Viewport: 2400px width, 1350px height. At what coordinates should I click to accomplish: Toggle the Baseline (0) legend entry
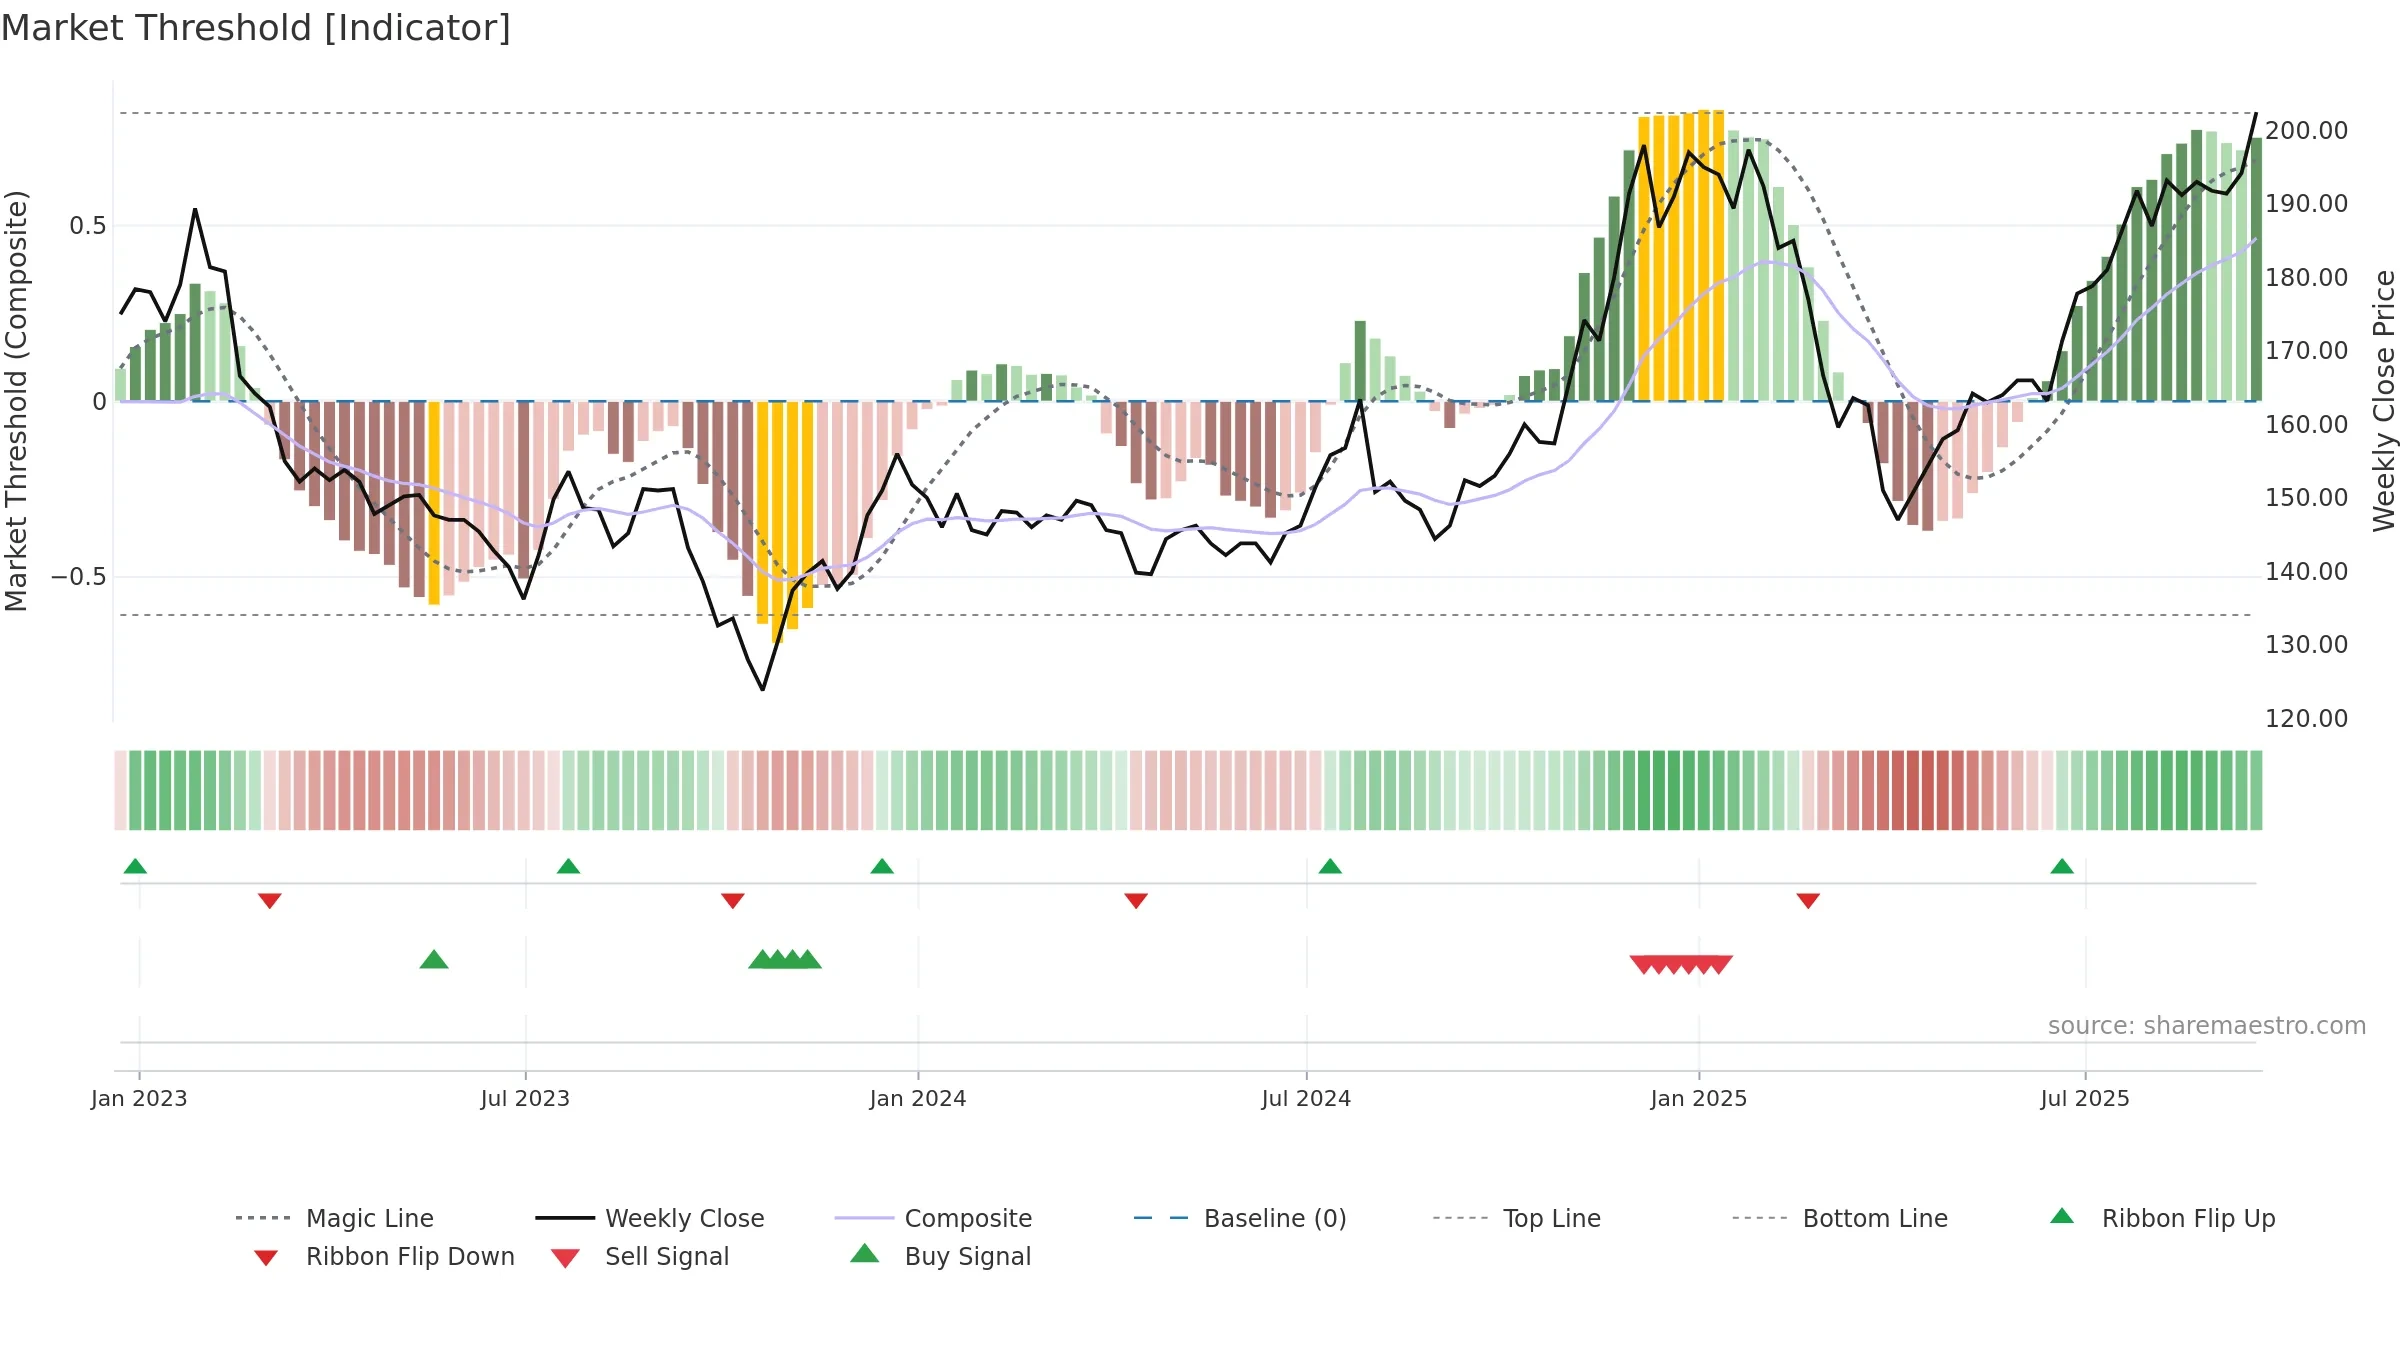click(1240, 1218)
